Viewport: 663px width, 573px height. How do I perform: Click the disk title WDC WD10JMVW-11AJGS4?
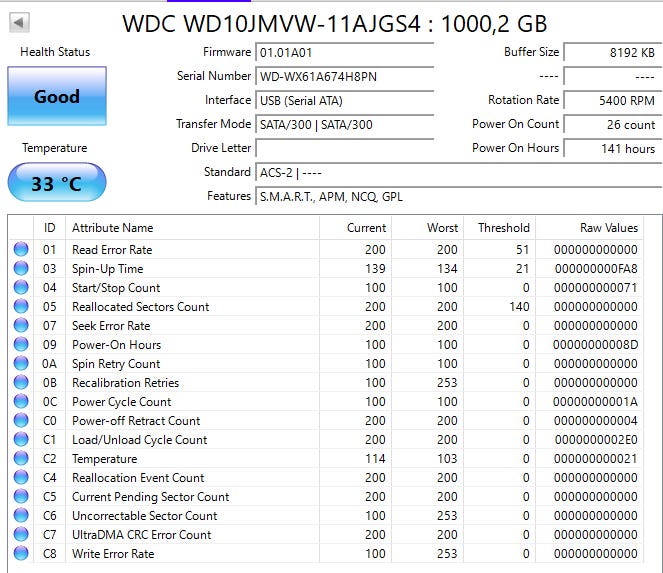[x=271, y=23]
